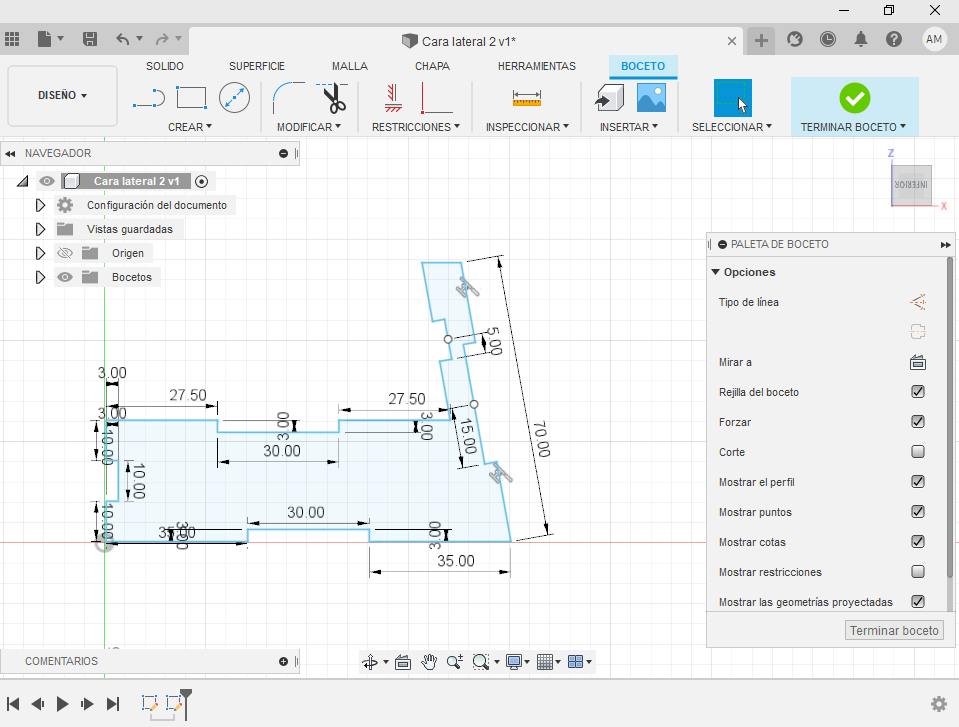Open the DISEÑO workspace dropdown
Screen dimensions: 959x727
pyautogui.click(x=62, y=95)
